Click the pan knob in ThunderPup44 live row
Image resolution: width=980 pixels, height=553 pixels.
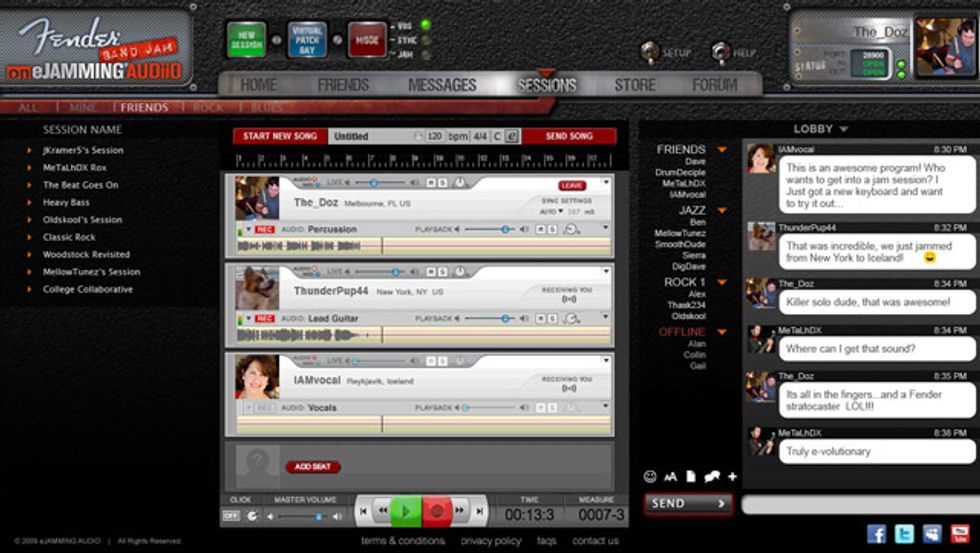coord(460,272)
